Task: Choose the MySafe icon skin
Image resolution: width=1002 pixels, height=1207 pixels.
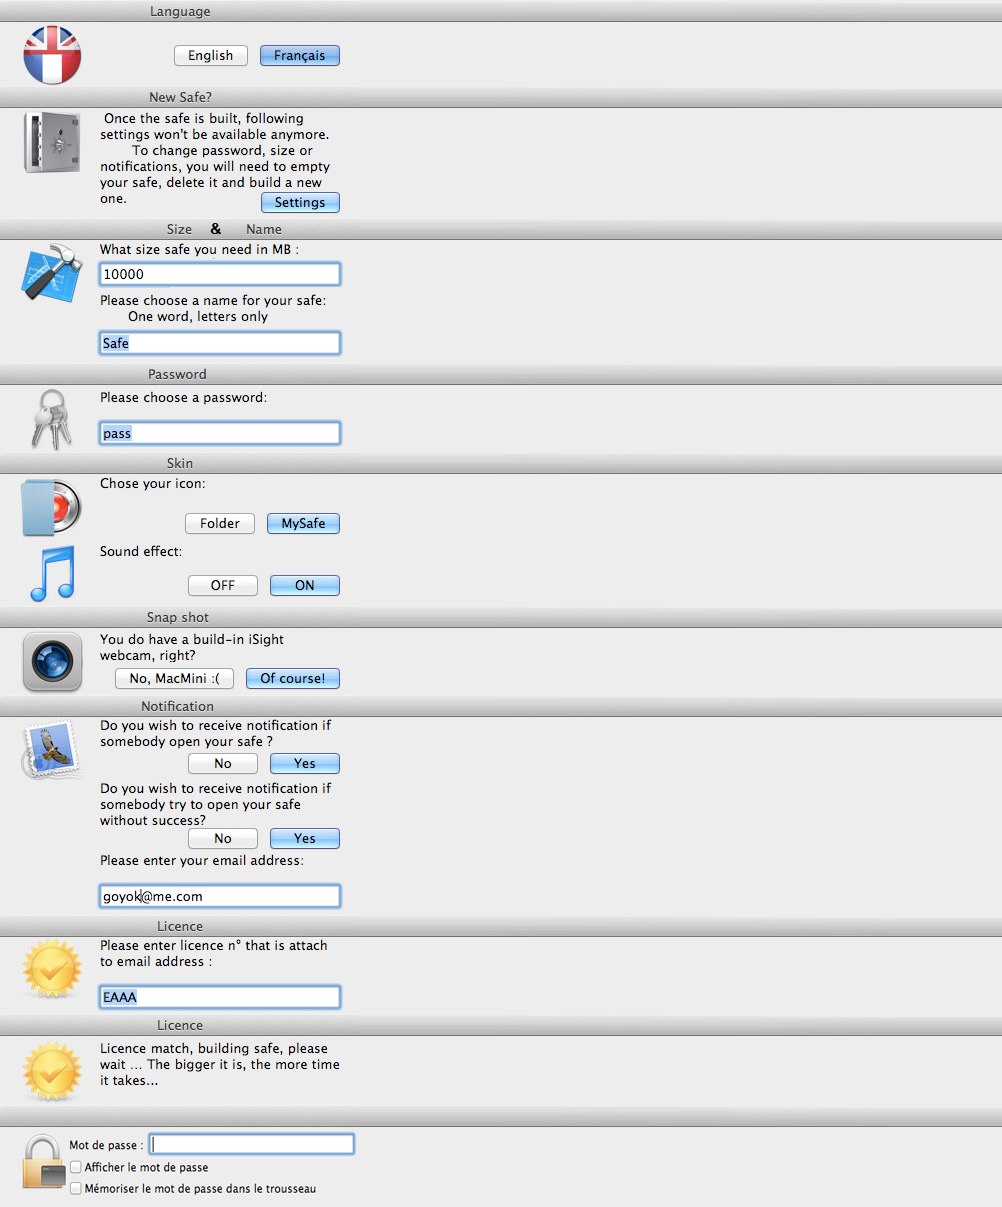Action: click(303, 524)
